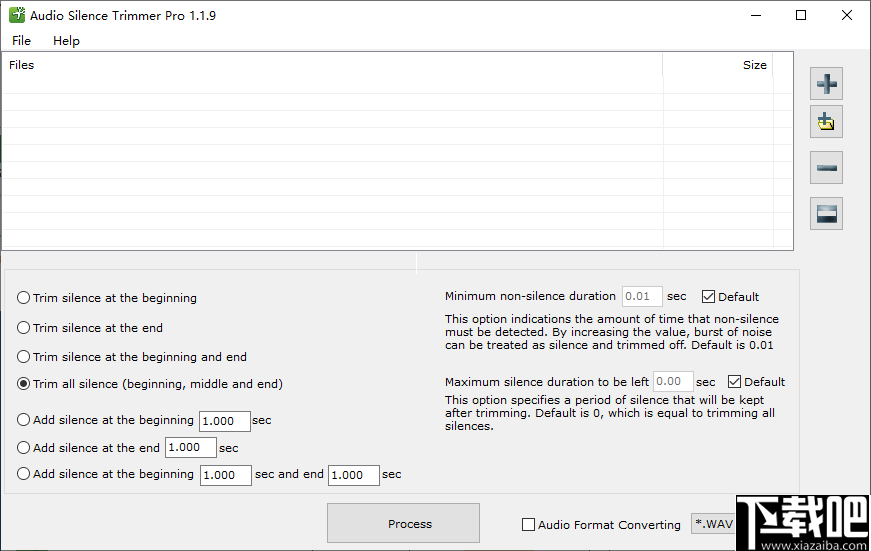Click the Clear all files icon
871x551 pixels.
(x=826, y=213)
